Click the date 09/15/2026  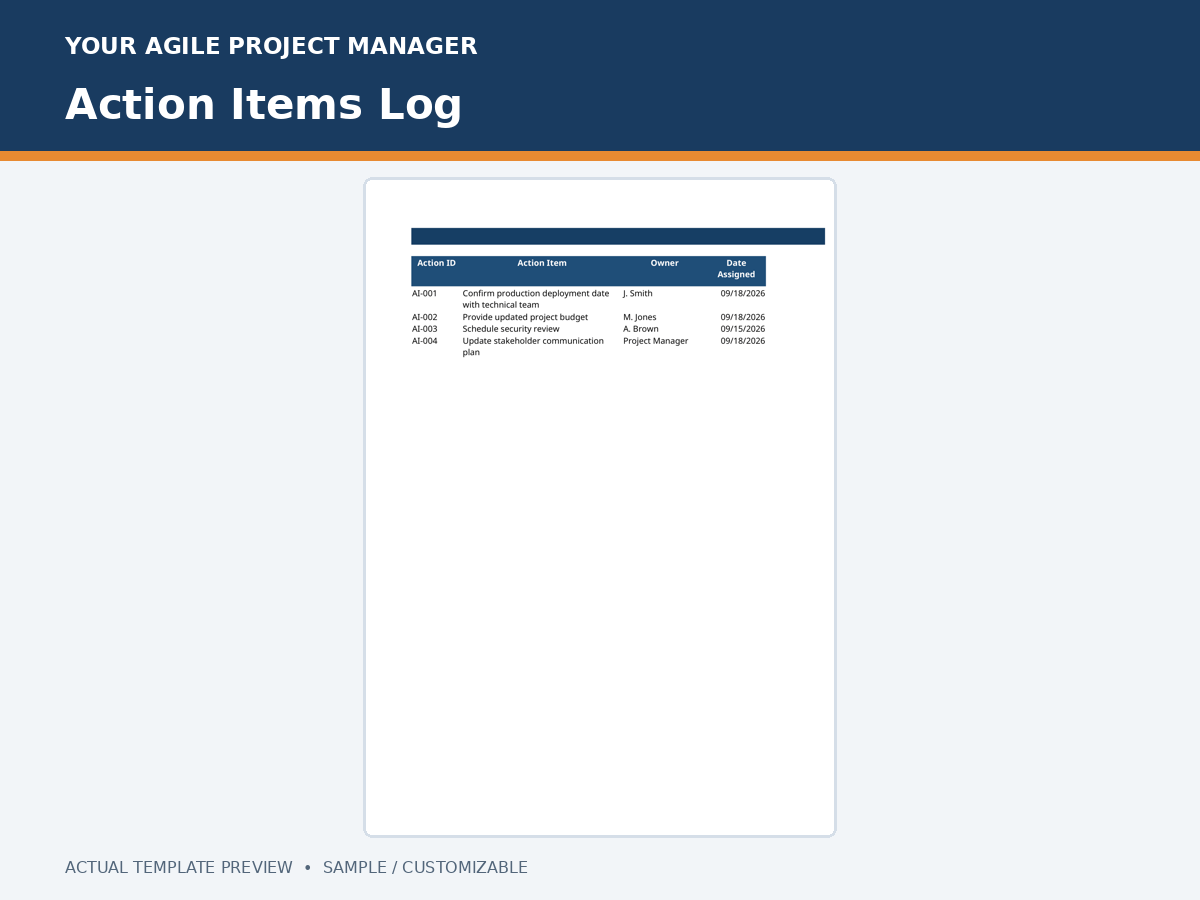(743, 329)
